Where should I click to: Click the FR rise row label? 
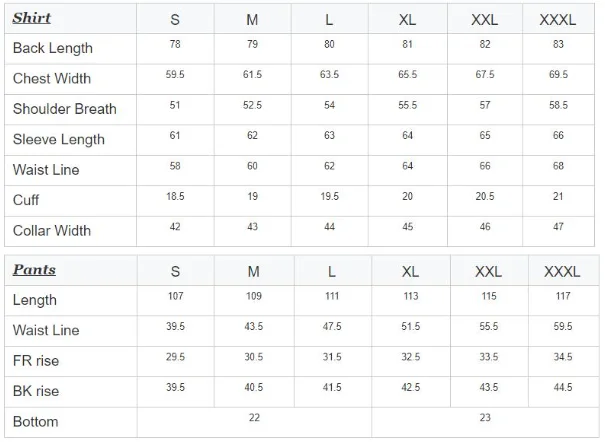click(x=36, y=361)
